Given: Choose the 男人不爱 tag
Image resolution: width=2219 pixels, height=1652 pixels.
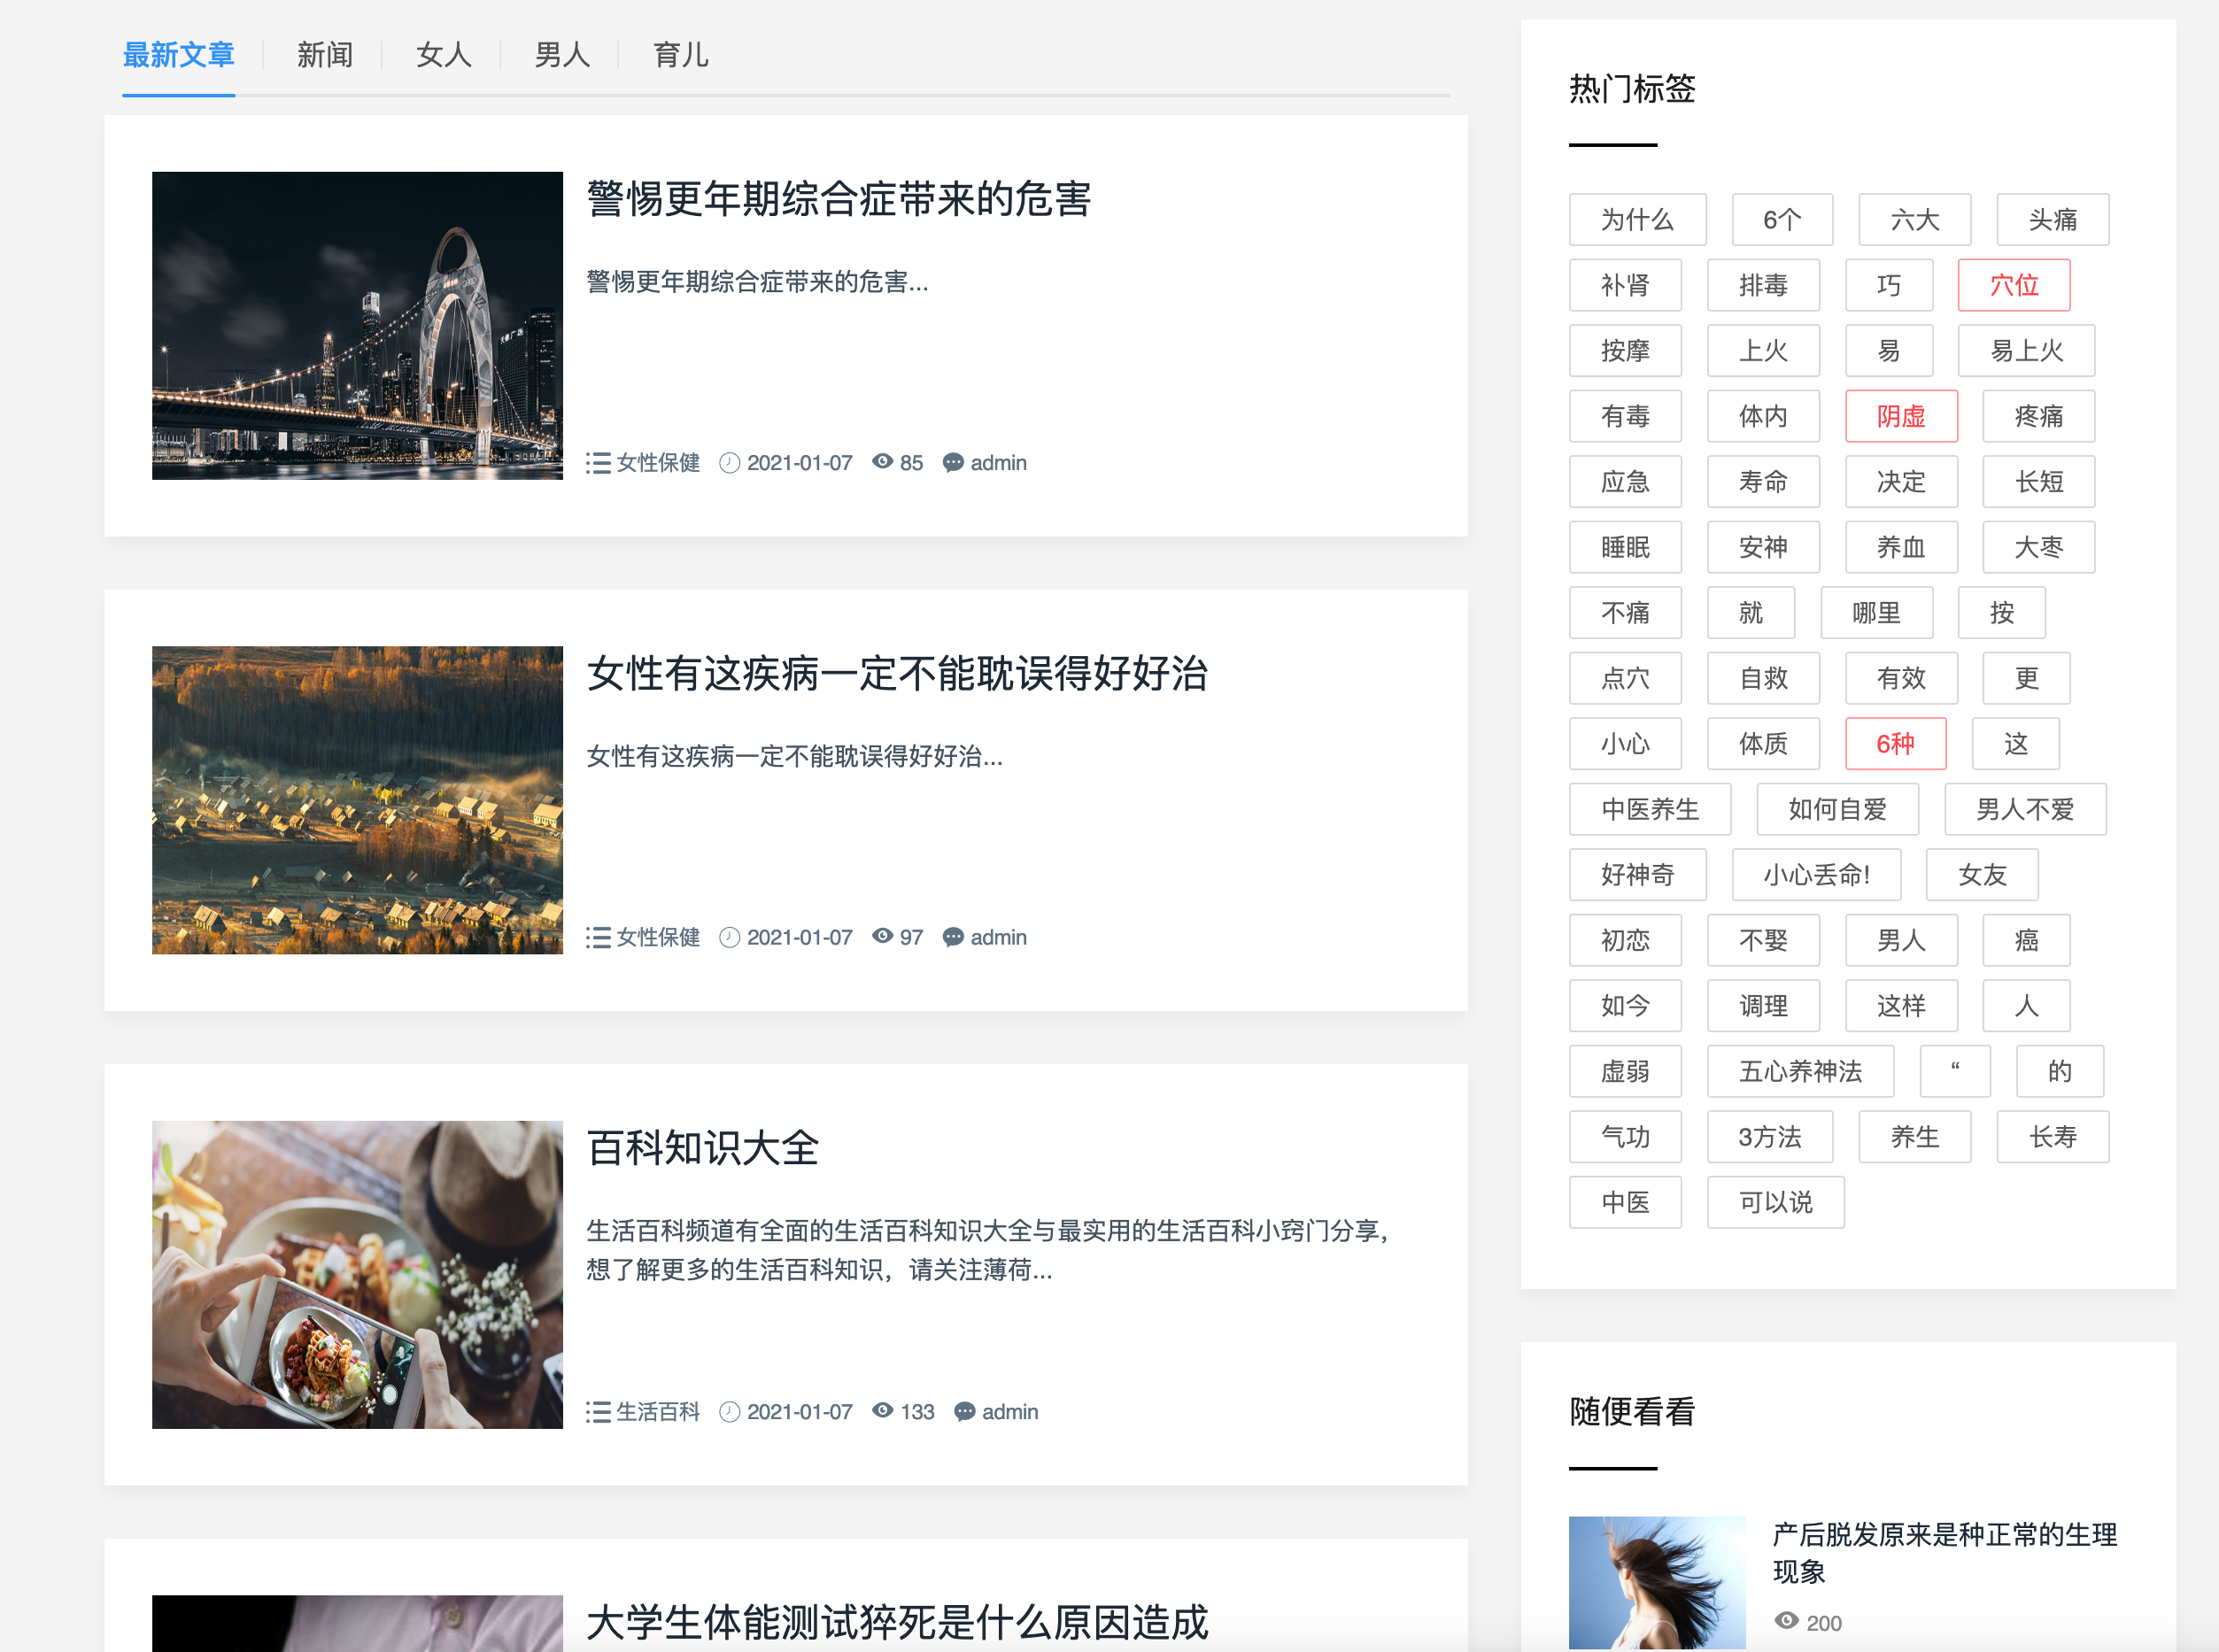Looking at the screenshot, I should point(2025,809).
